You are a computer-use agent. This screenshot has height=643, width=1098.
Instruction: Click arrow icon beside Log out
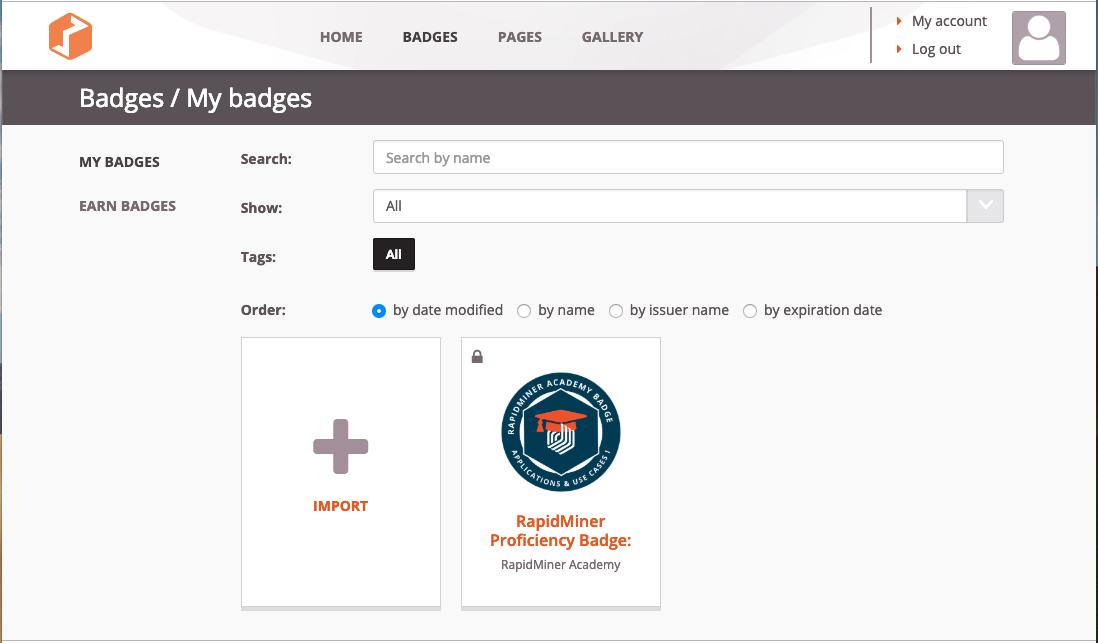pos(898,49)
